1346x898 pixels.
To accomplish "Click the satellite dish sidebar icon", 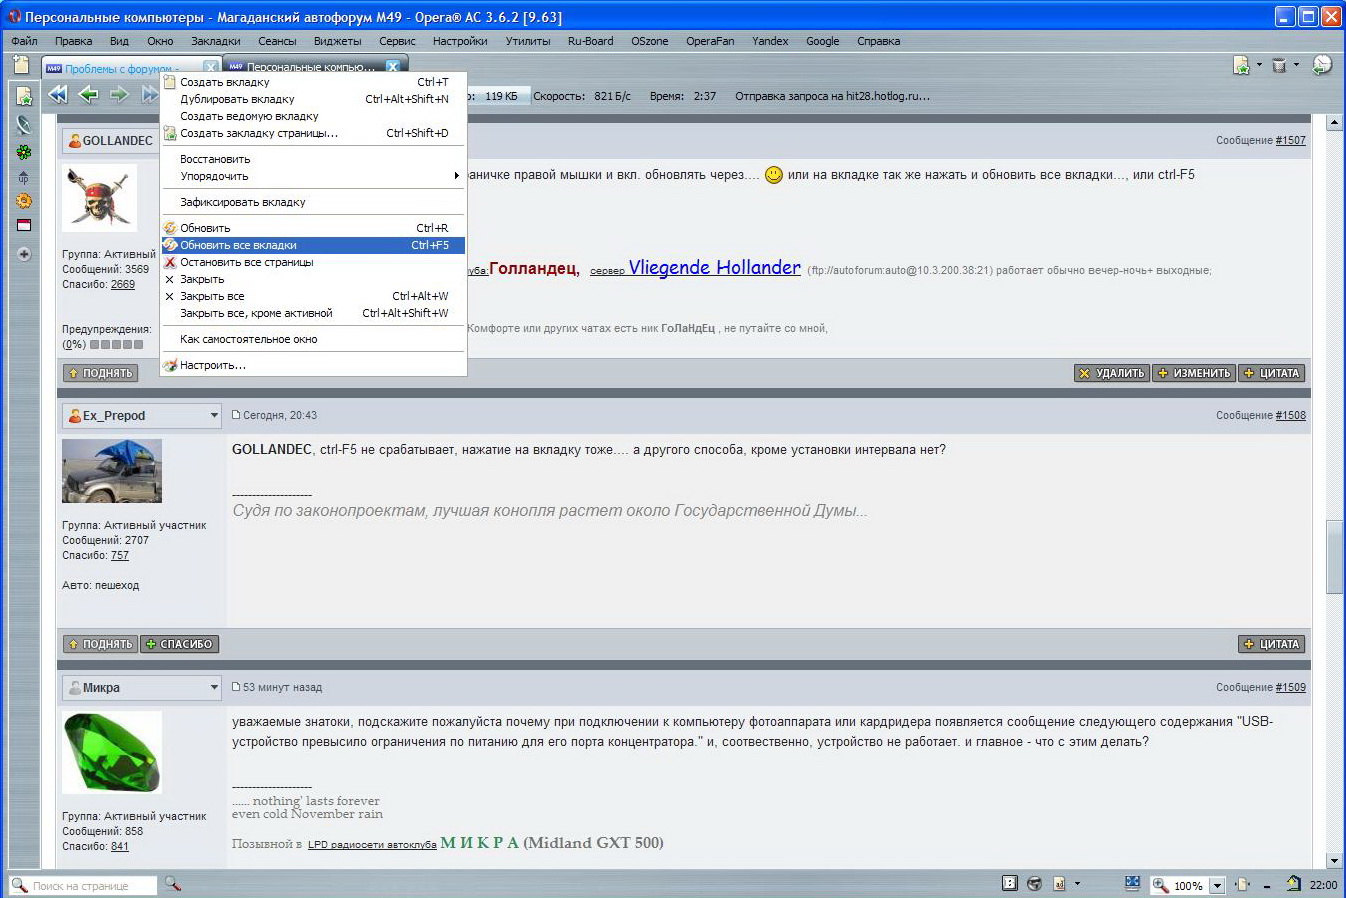I will pos(24,125).
